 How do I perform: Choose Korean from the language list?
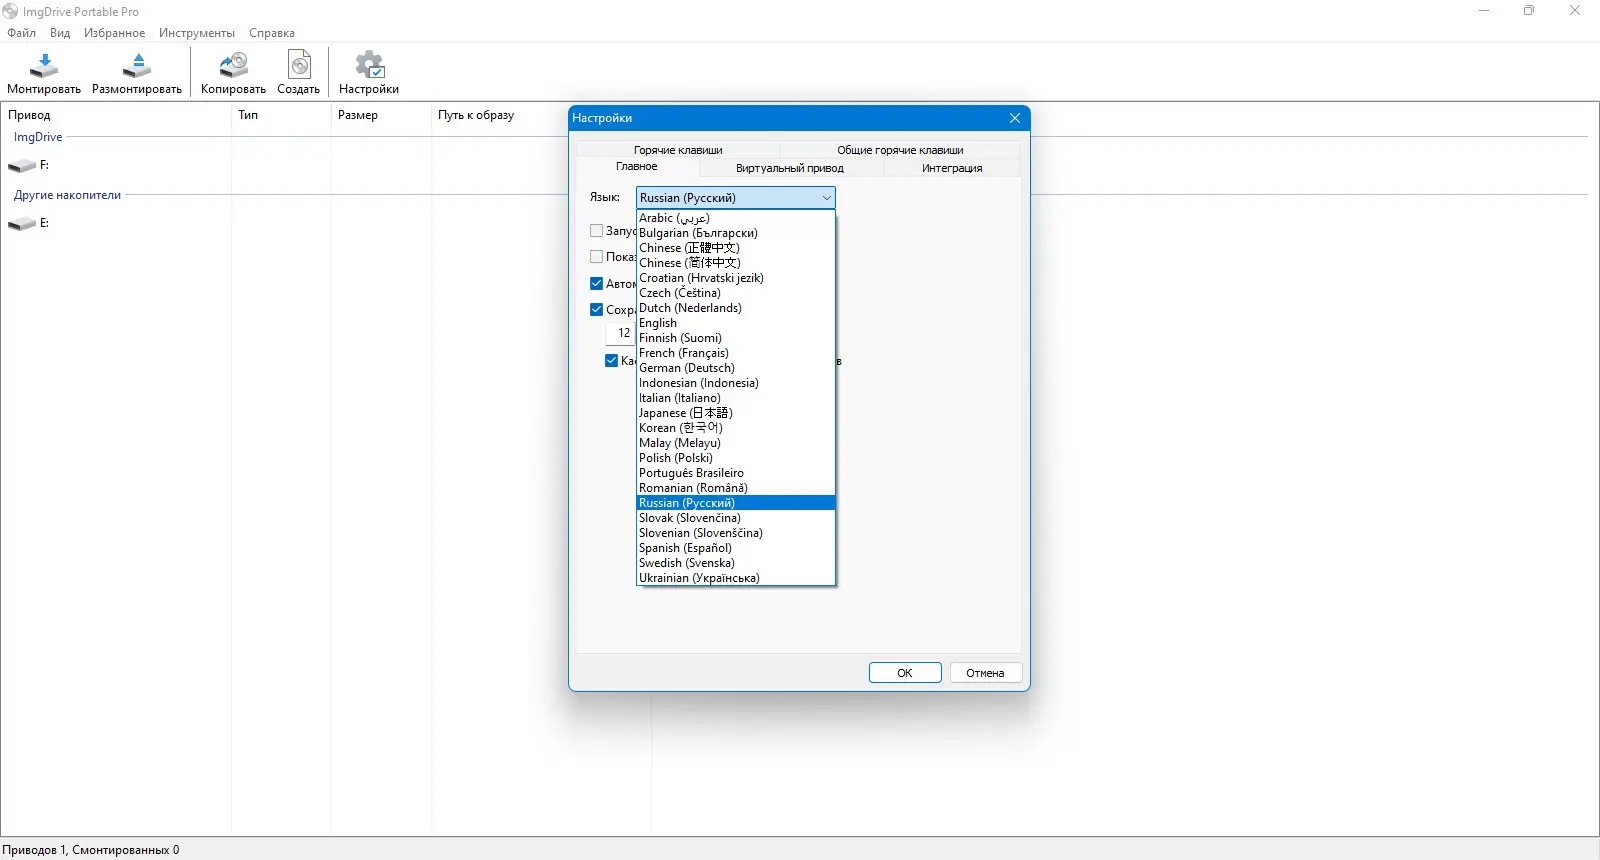[x=736, y=428]
